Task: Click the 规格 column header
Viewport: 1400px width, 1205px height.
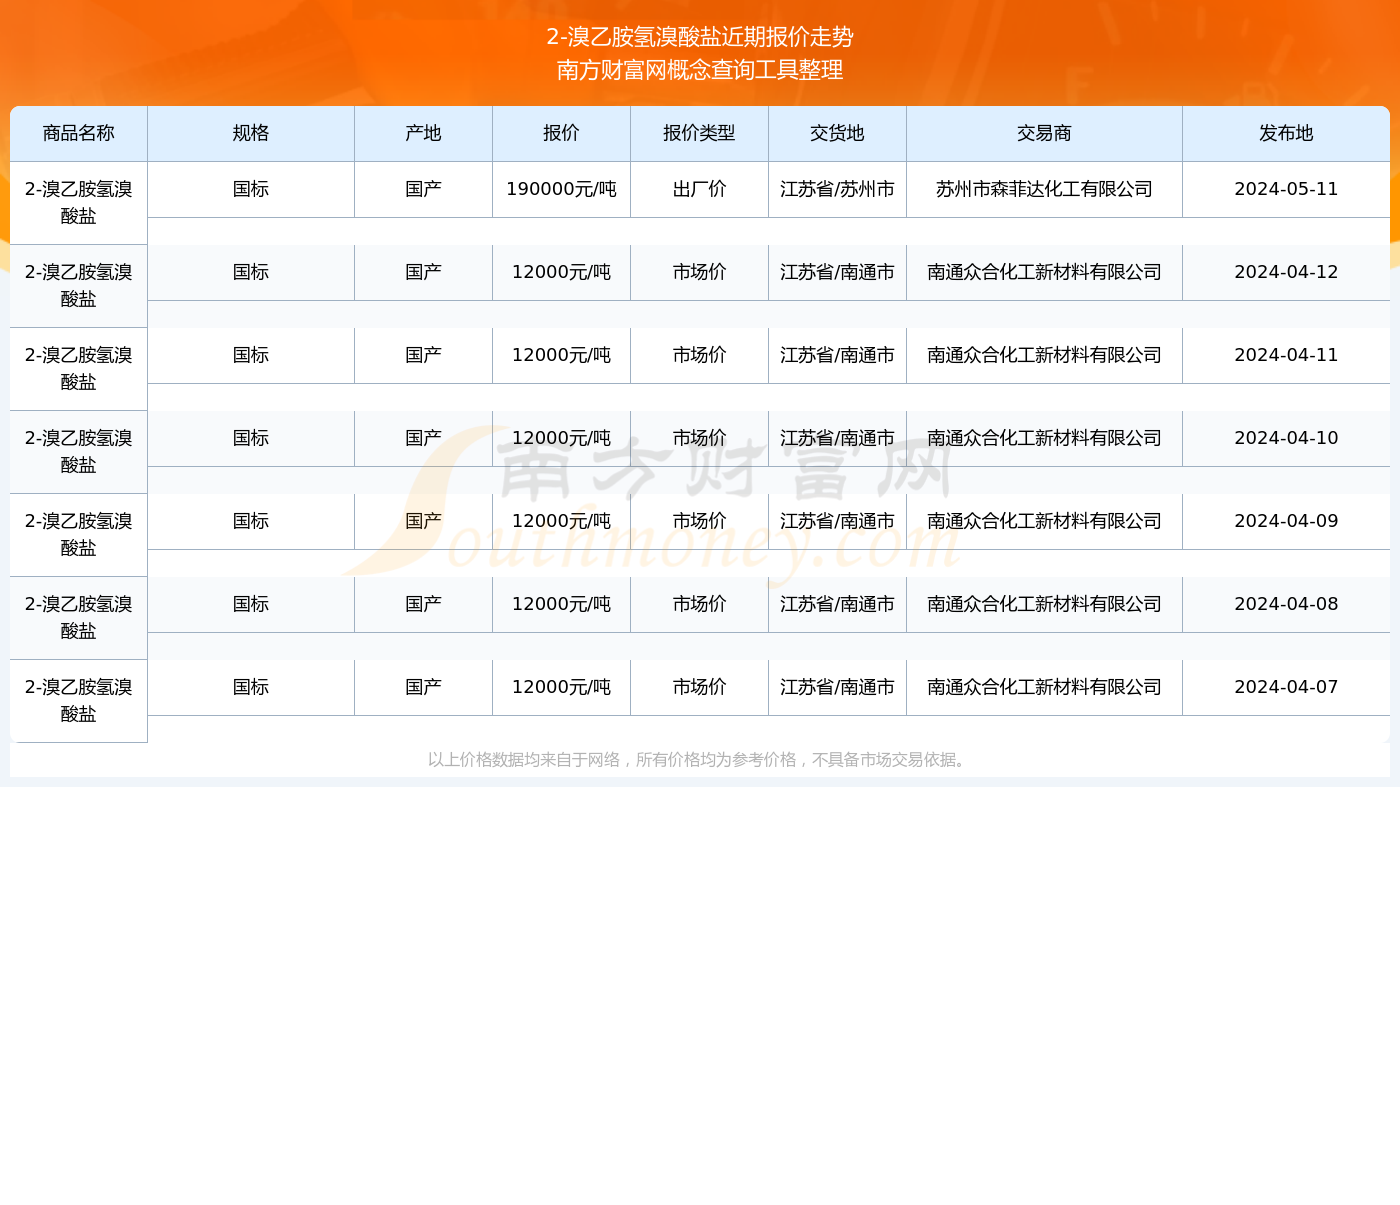Action: (251, 133)
